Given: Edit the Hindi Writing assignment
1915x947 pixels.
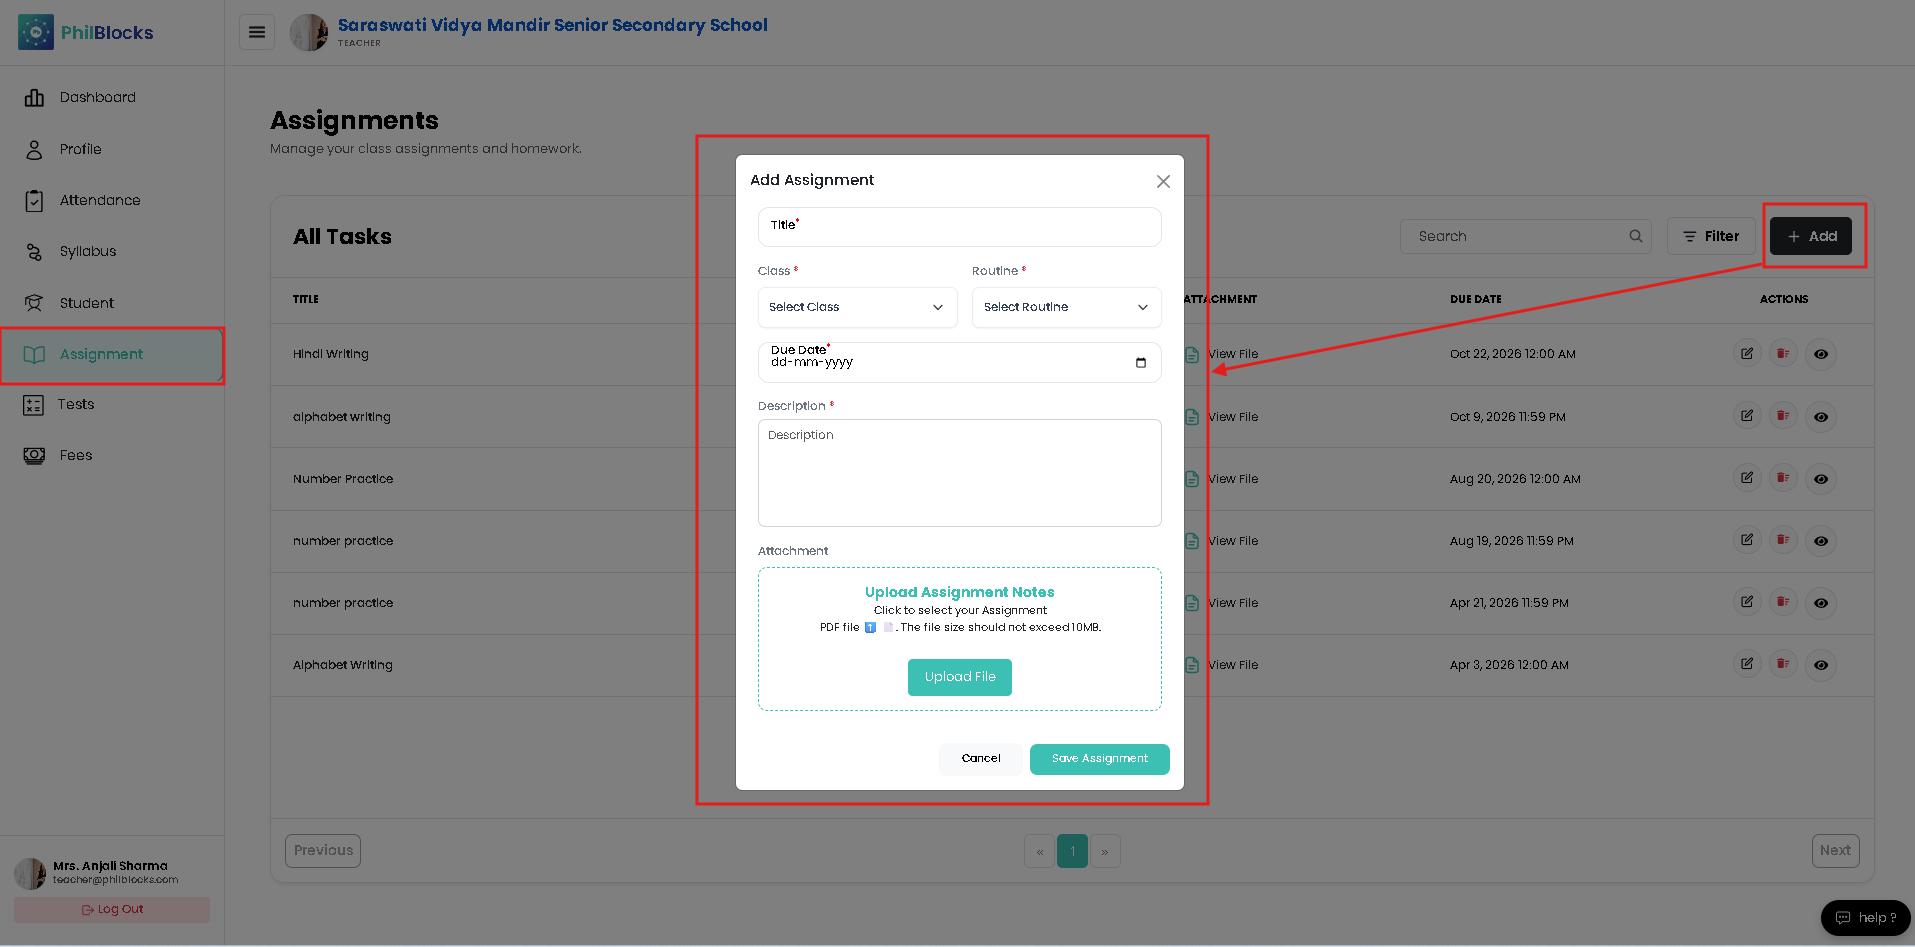Looking at the screenshot, I should (1747, 353).
